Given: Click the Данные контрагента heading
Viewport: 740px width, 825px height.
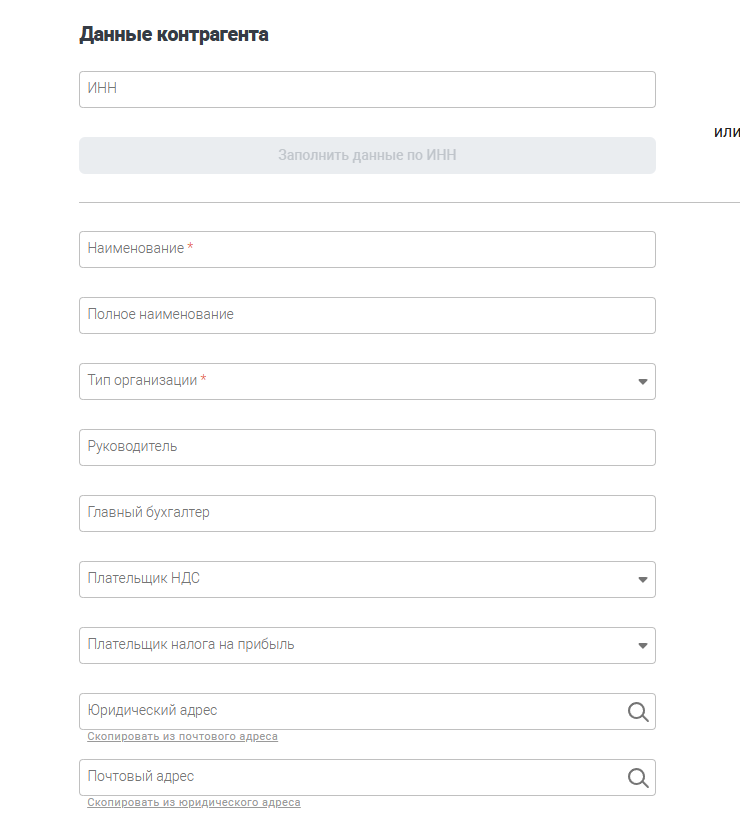Looking at the screenshot, I should click(x=173, y=35).
